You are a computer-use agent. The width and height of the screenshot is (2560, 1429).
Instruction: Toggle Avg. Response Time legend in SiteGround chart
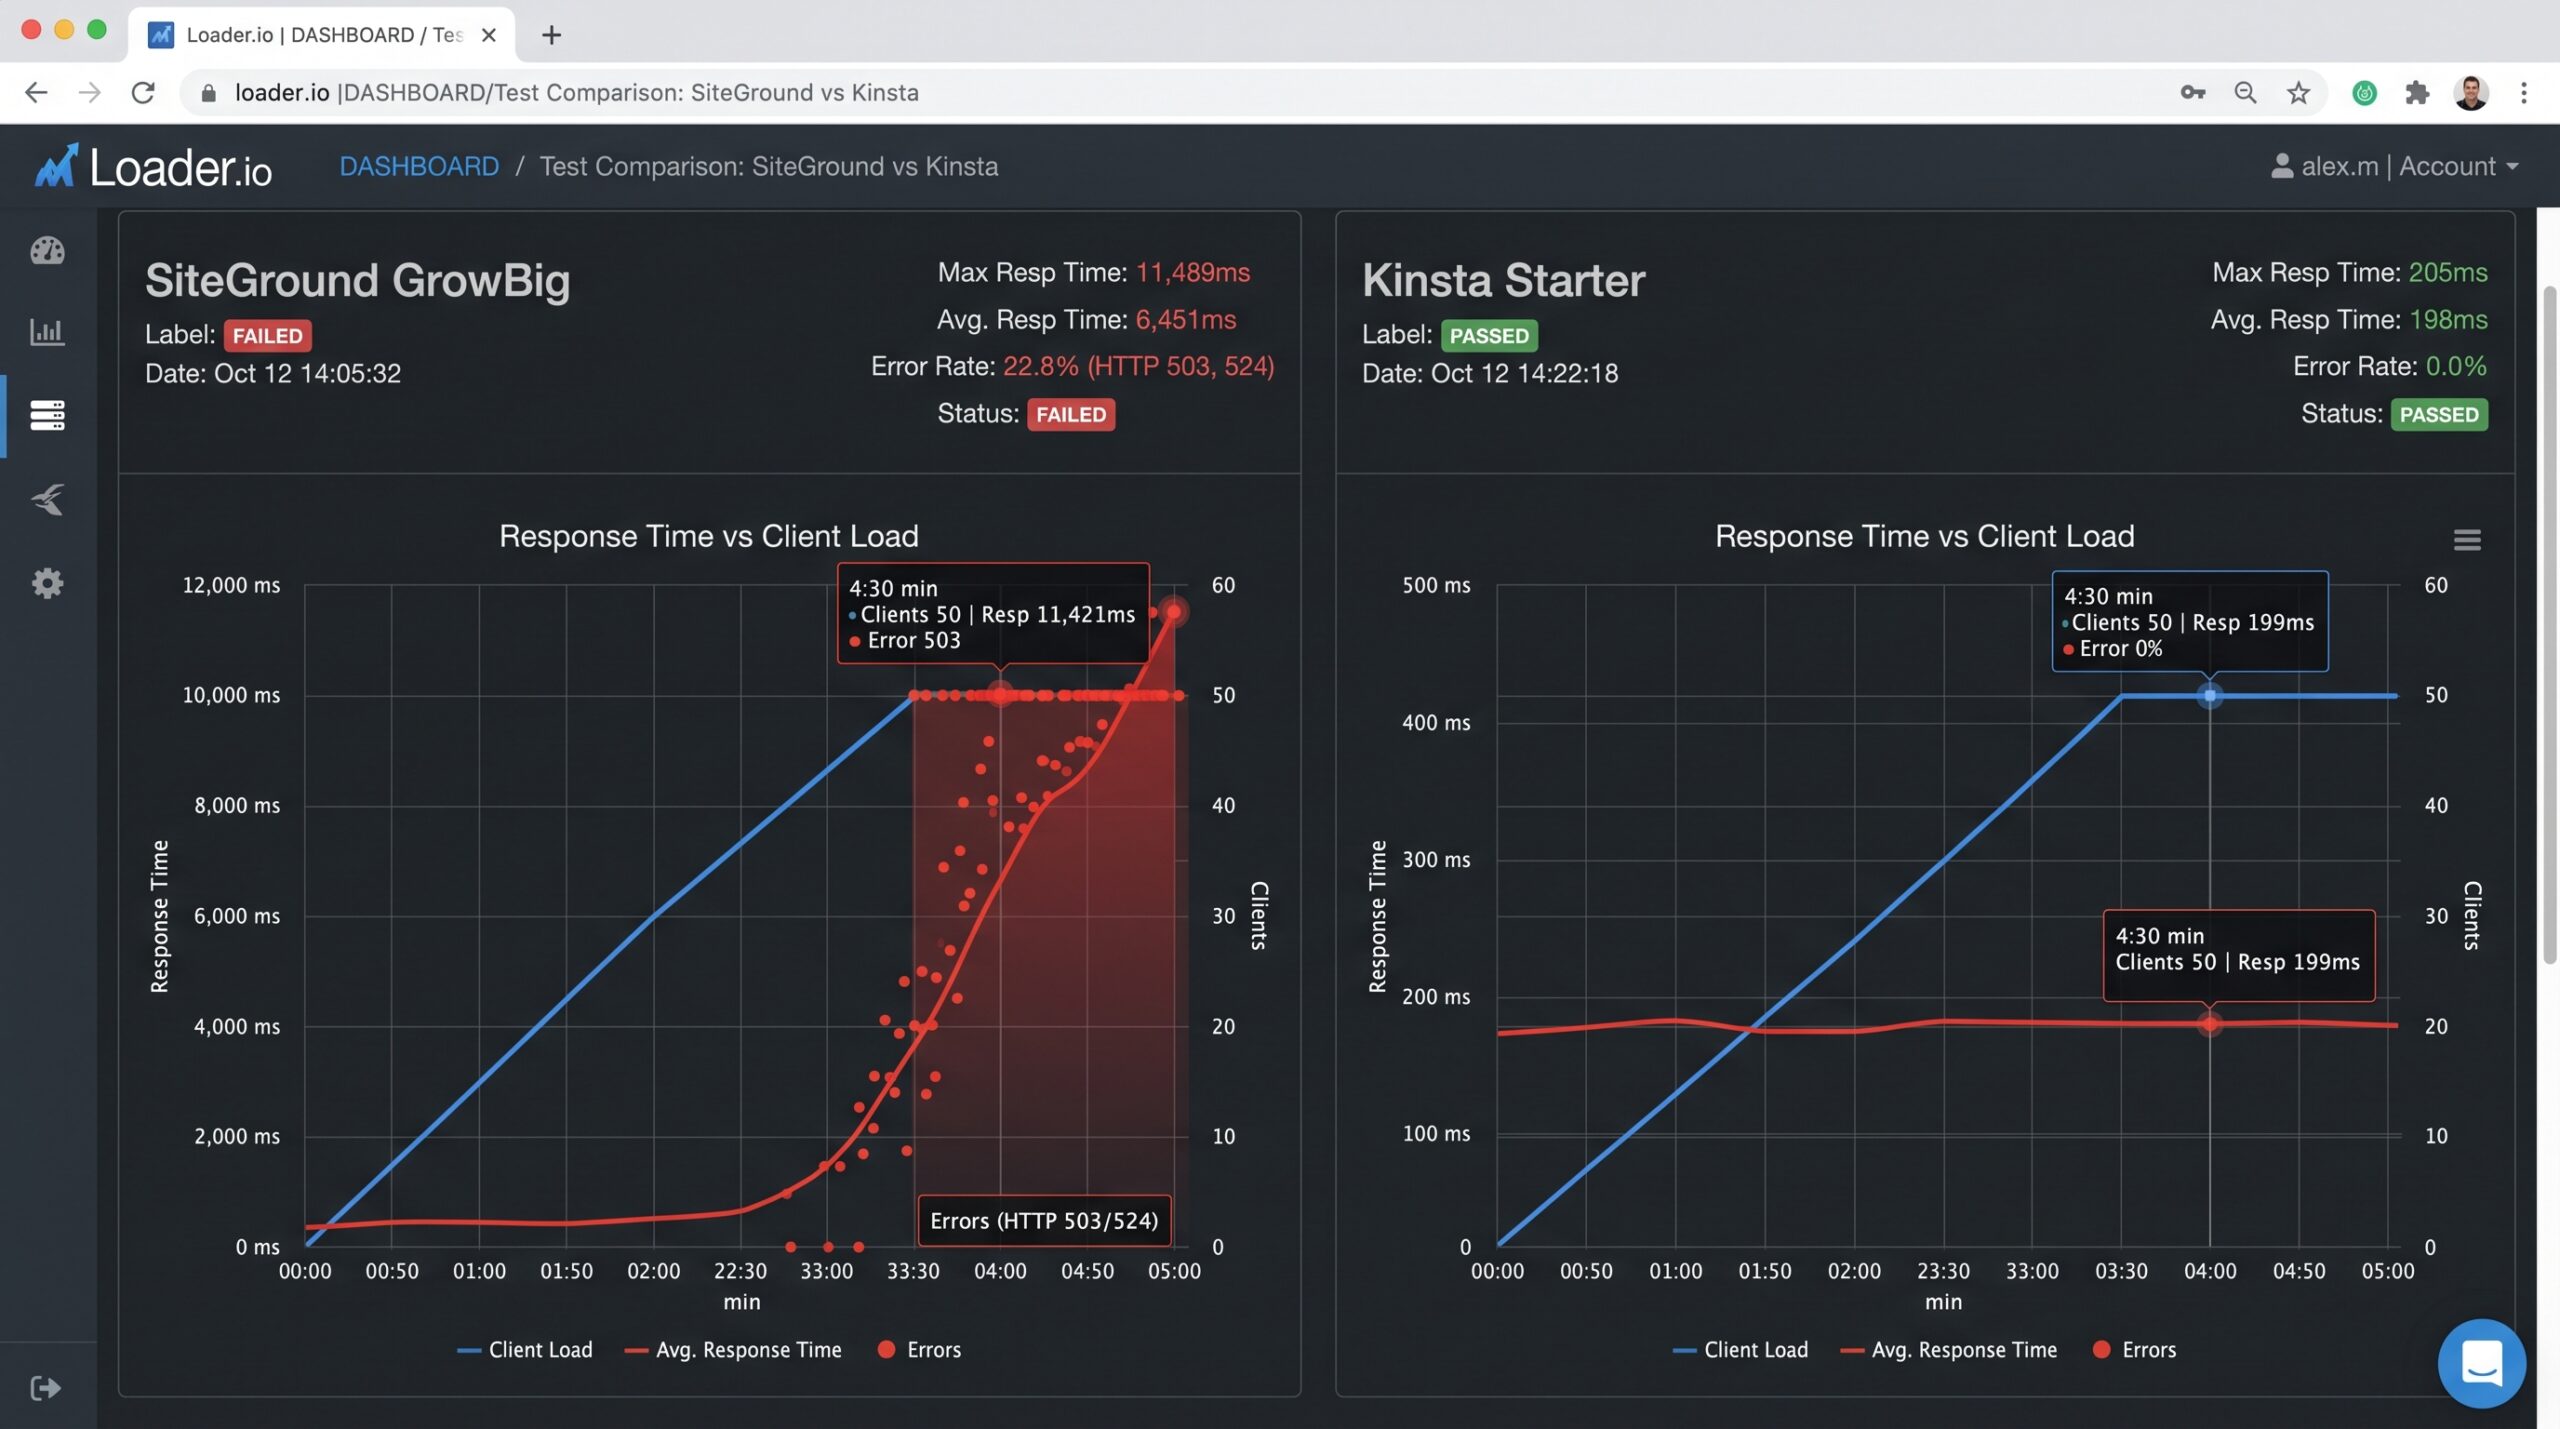732,1350
